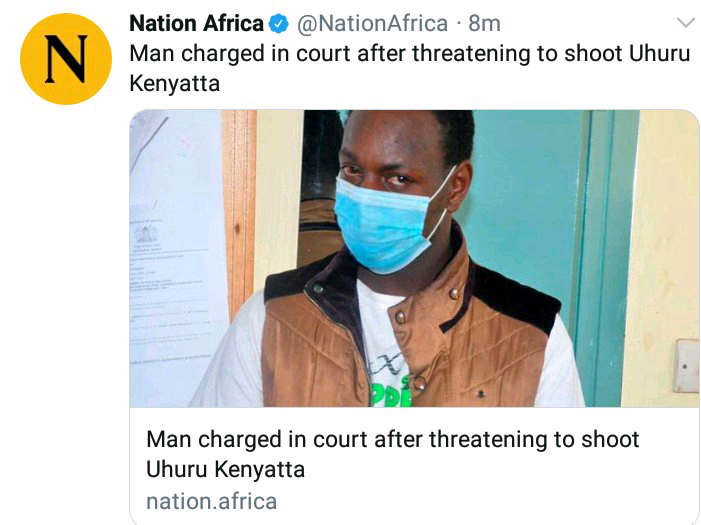This screenshot has width=701, height=525.
Task: Open the Nation Africa profile avatar
Action: point(66,59)
